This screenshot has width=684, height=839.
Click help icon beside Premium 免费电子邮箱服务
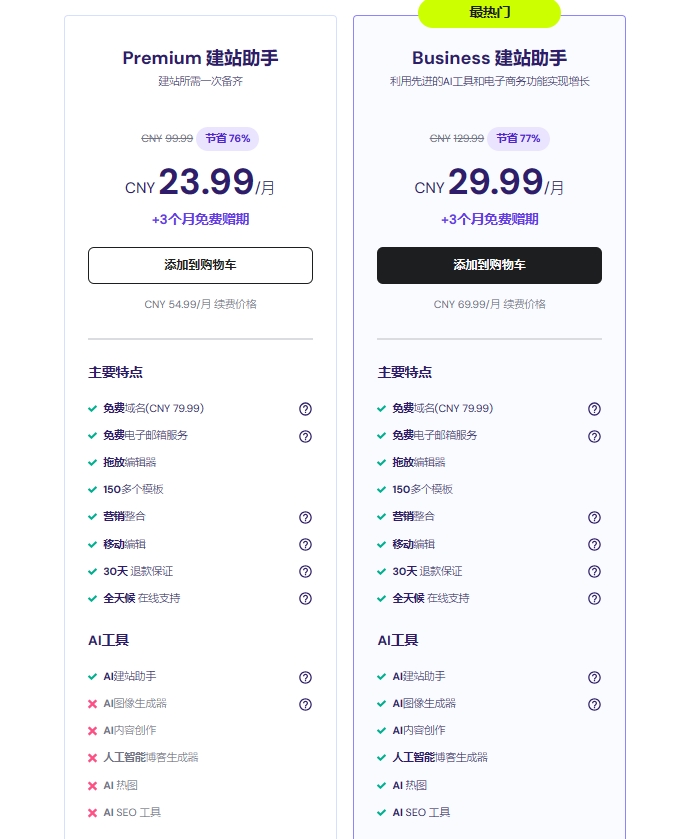[305, 436]
